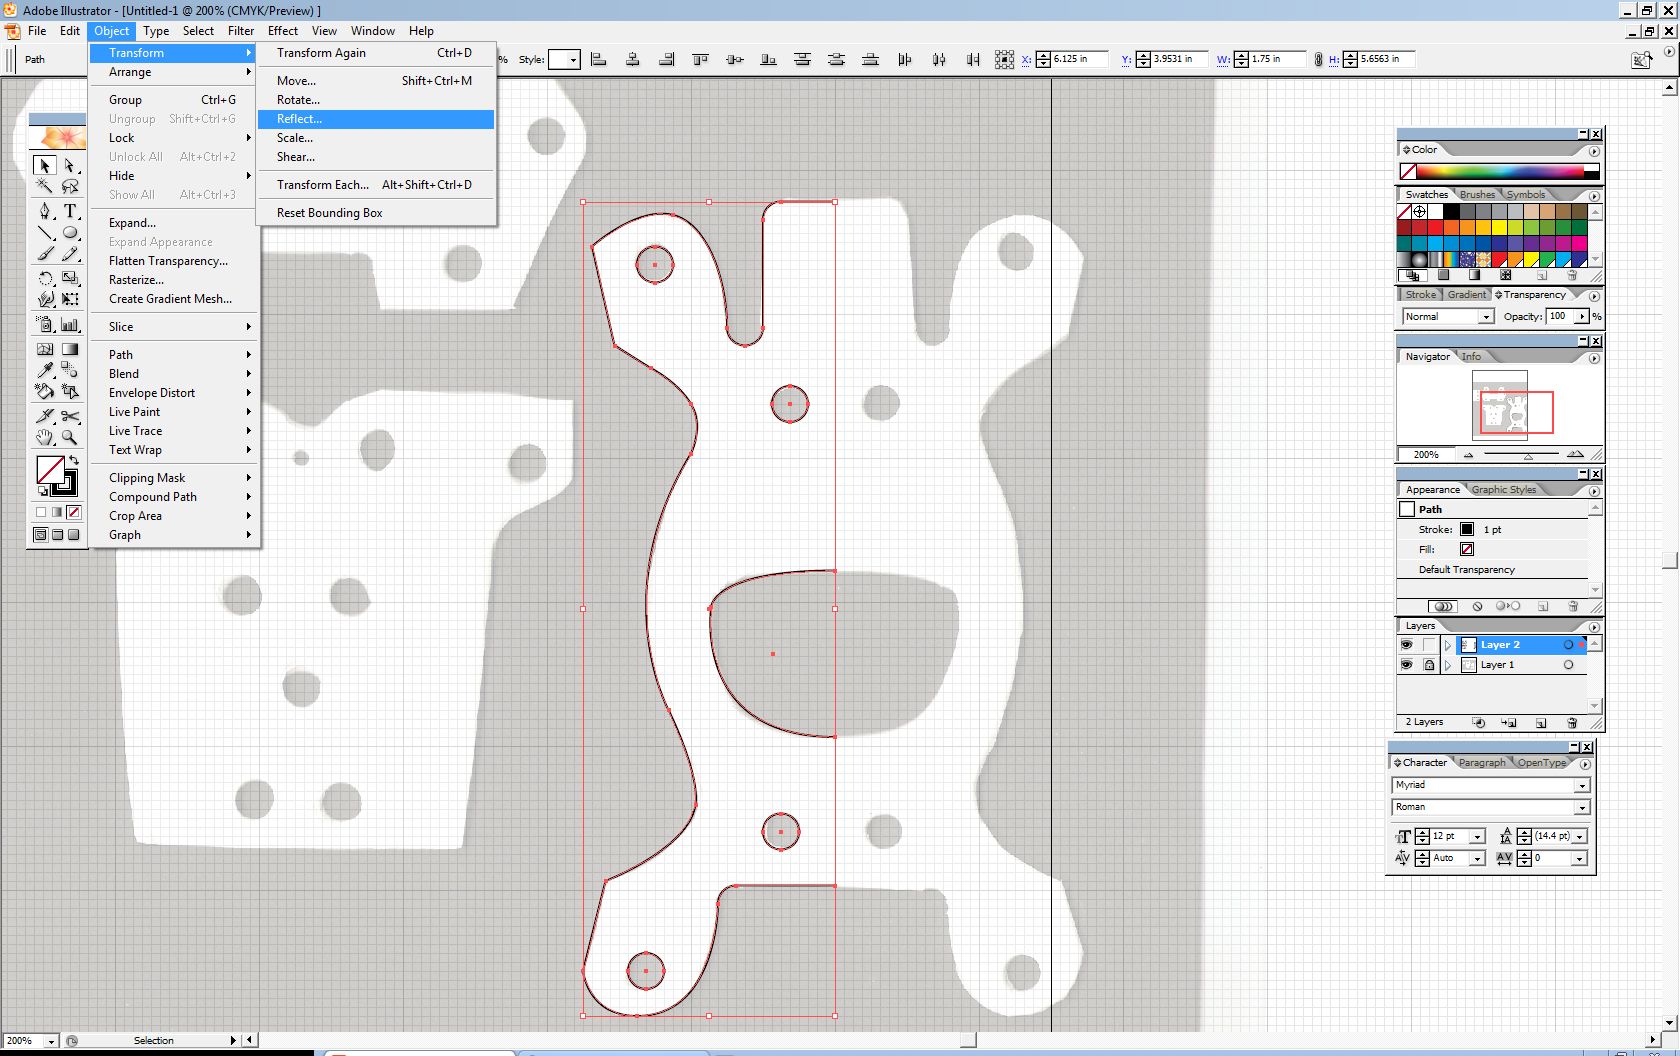Pick the Zoom tool
The image size is (1680, 1056).
click(70, 437)
